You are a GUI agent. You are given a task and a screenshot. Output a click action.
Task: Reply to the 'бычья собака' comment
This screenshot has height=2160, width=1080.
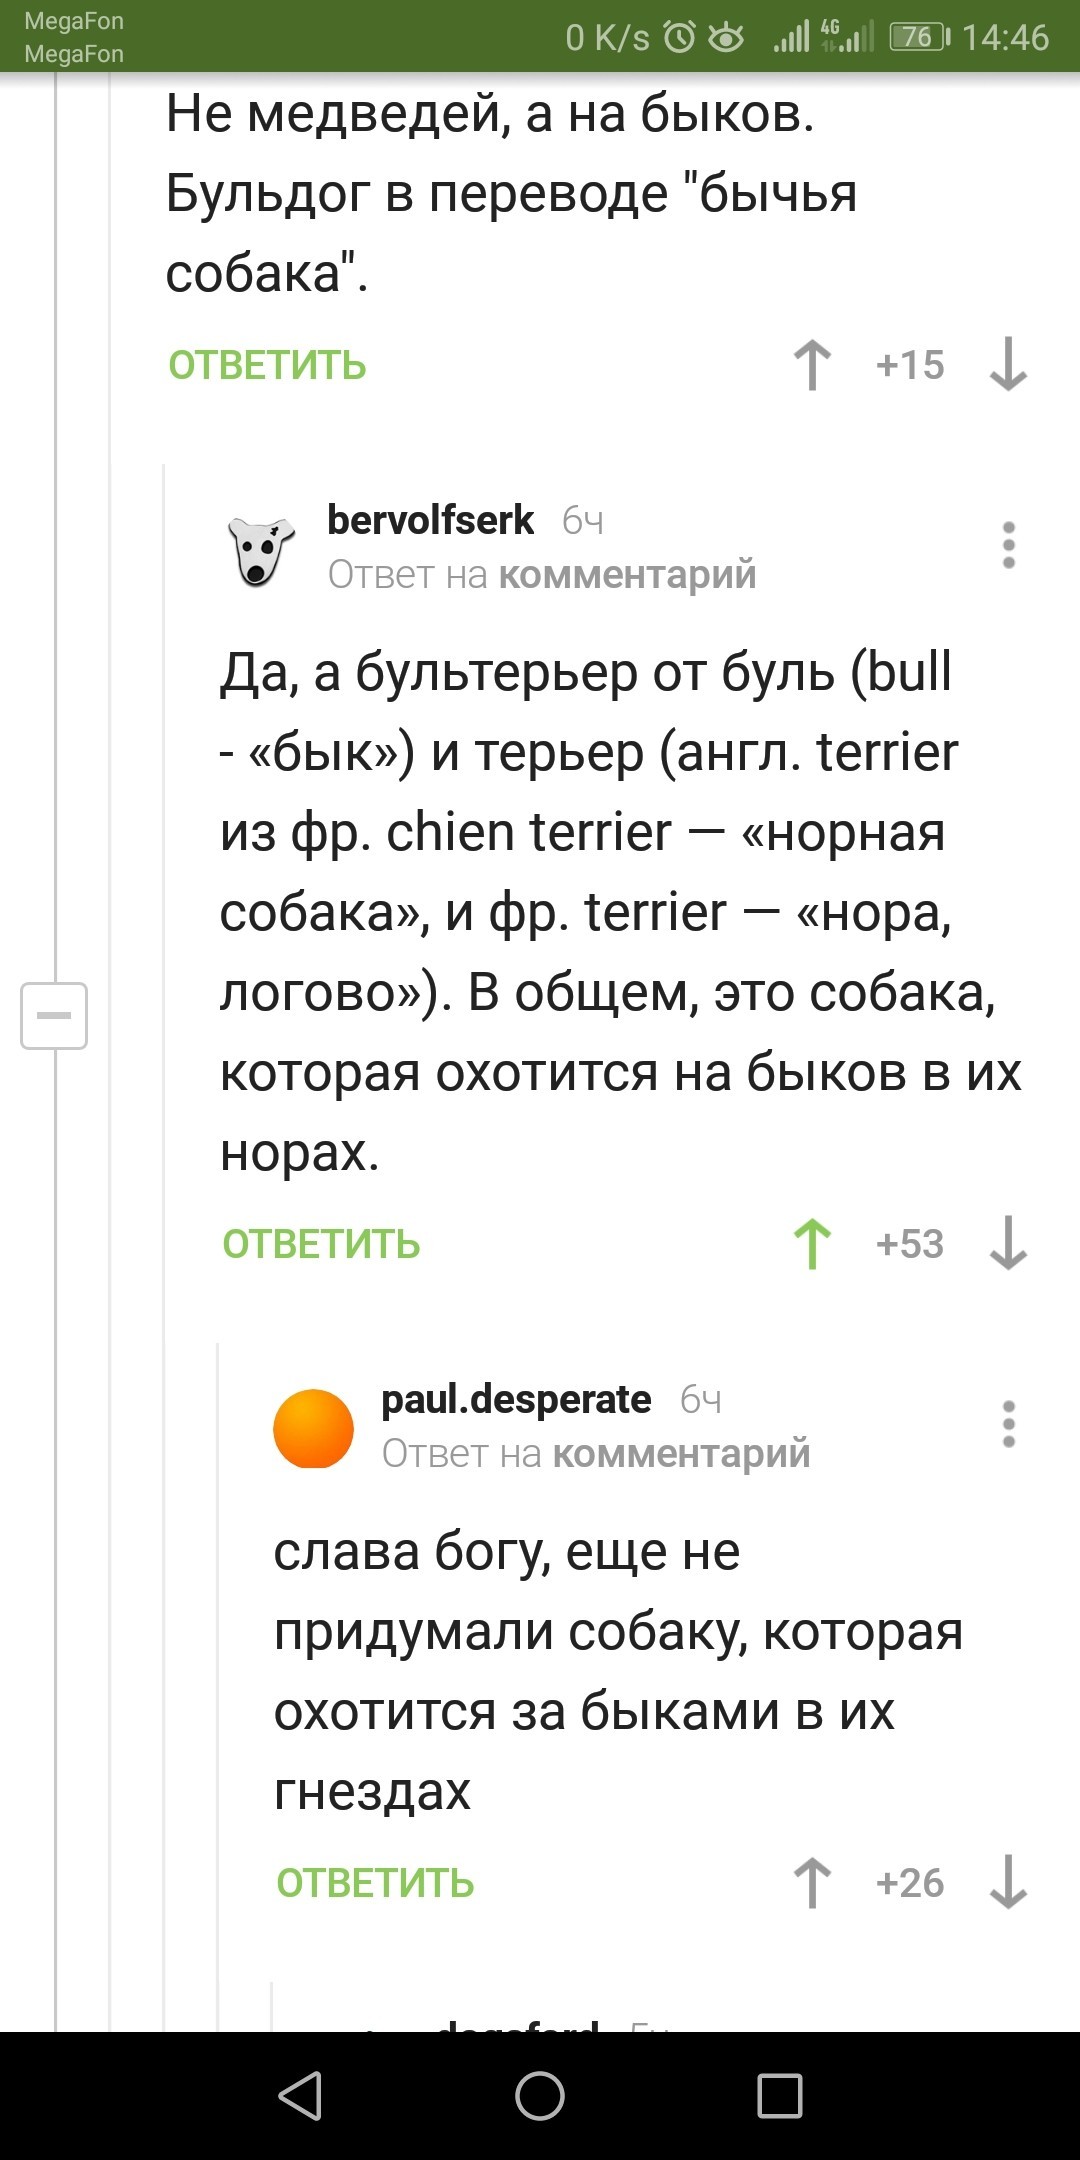point(267,366)
